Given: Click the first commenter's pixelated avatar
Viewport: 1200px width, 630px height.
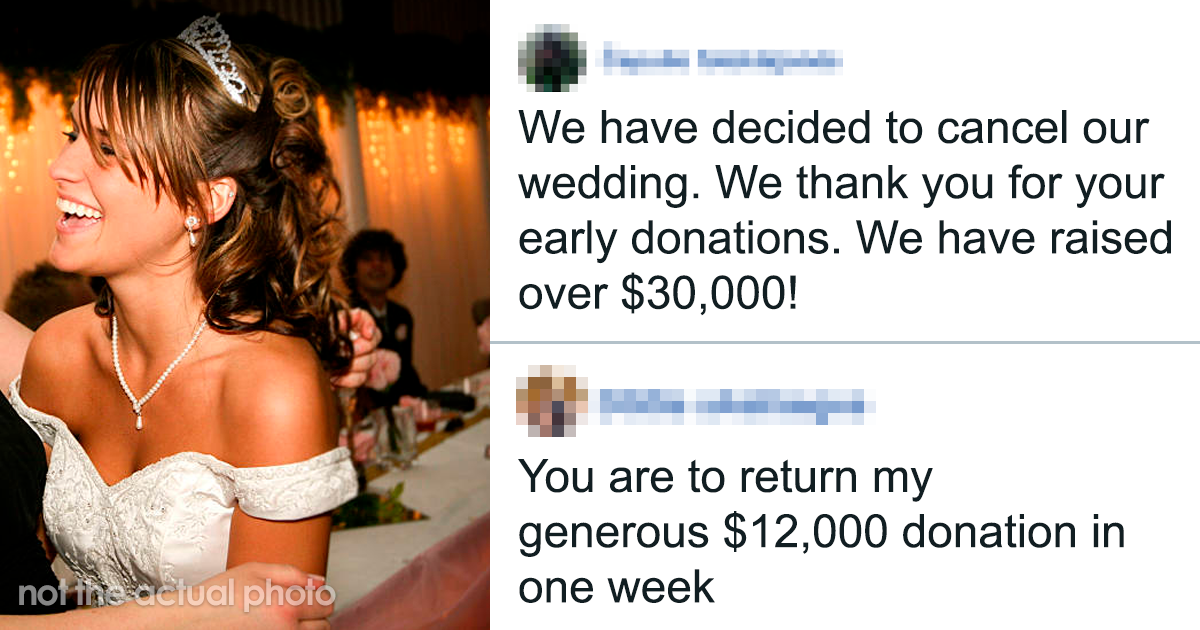Looking at the screenshot, I should (552, 60).
